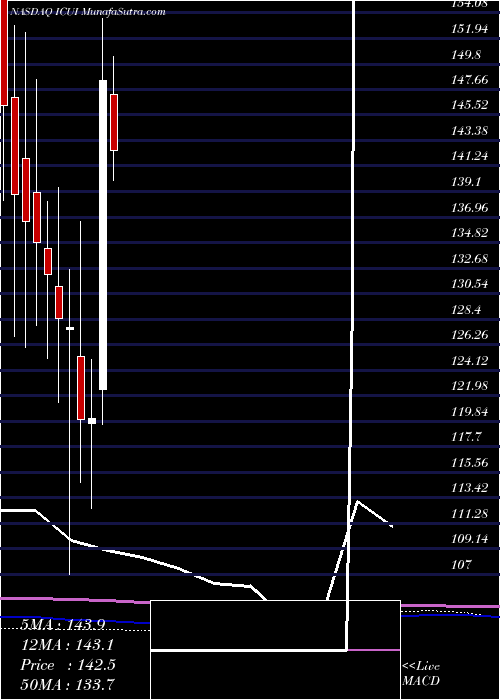Click the Price : 142.5 label

tap(68, 665)
